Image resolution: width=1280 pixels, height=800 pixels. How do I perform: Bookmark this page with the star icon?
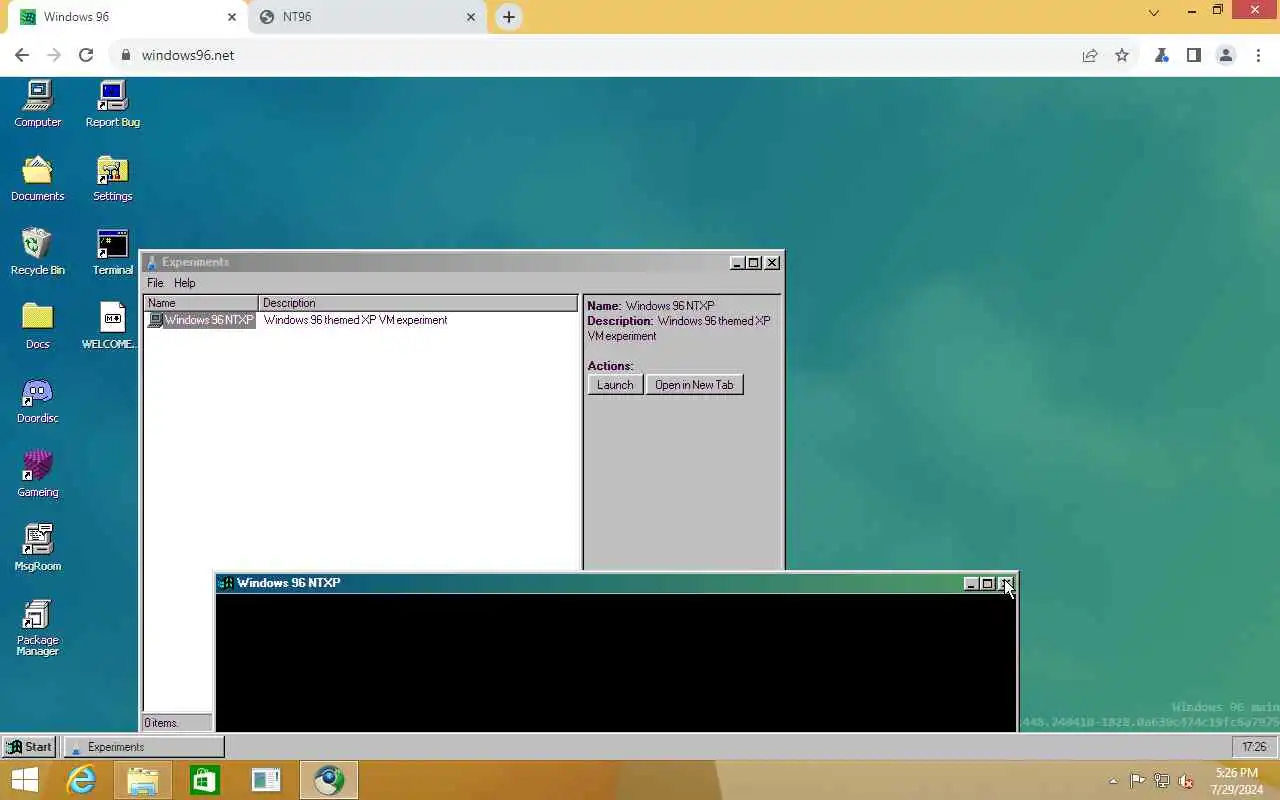pos(1122,55)
